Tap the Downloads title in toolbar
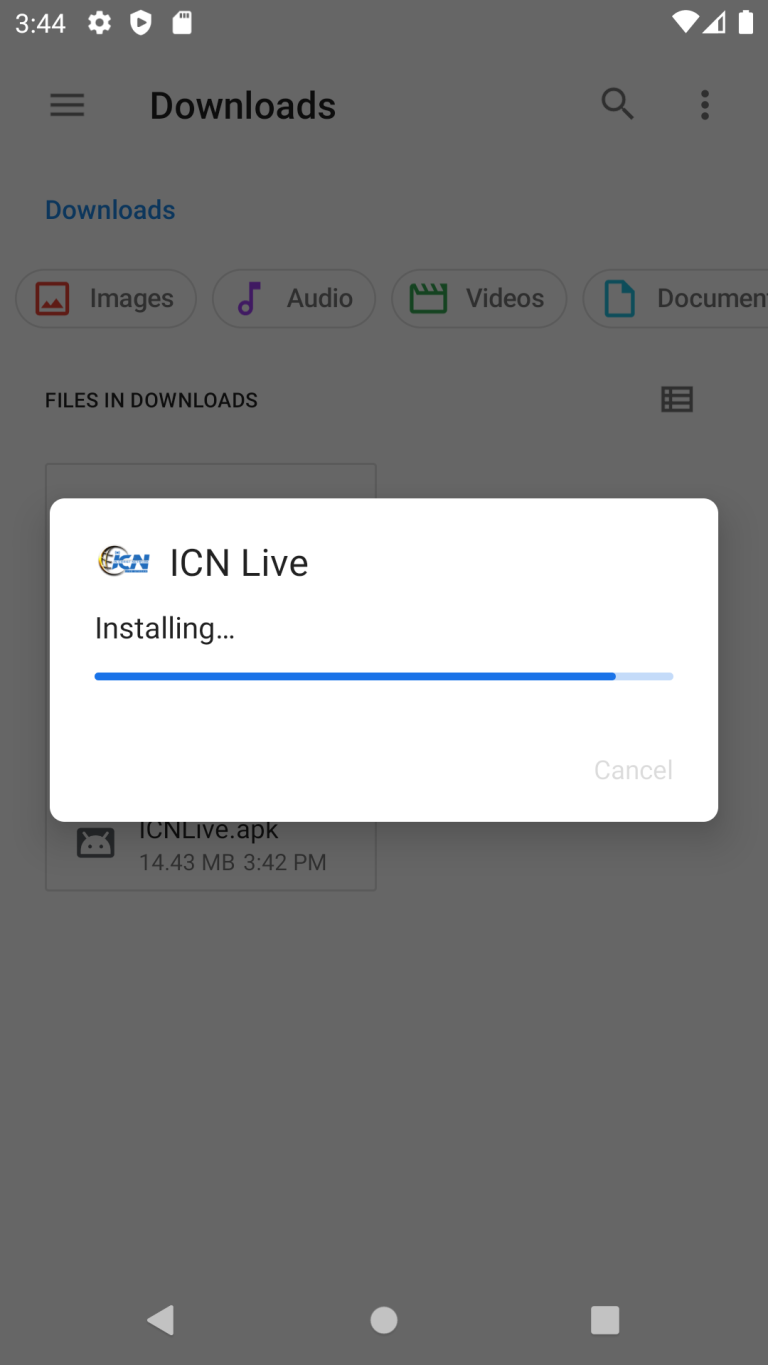 243,105
